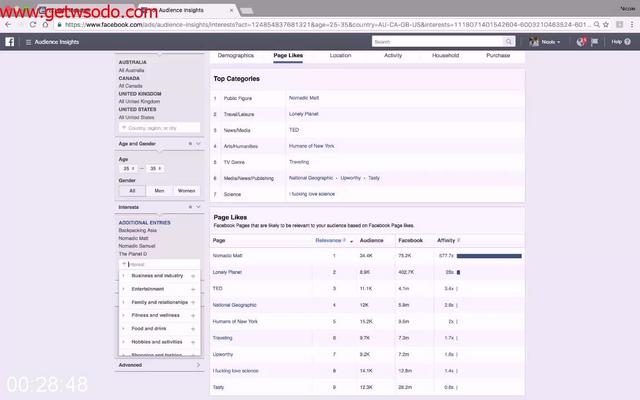This screenshot has width=640, height=400.
Task: Open minimum age dropdown
Action: 128,169
